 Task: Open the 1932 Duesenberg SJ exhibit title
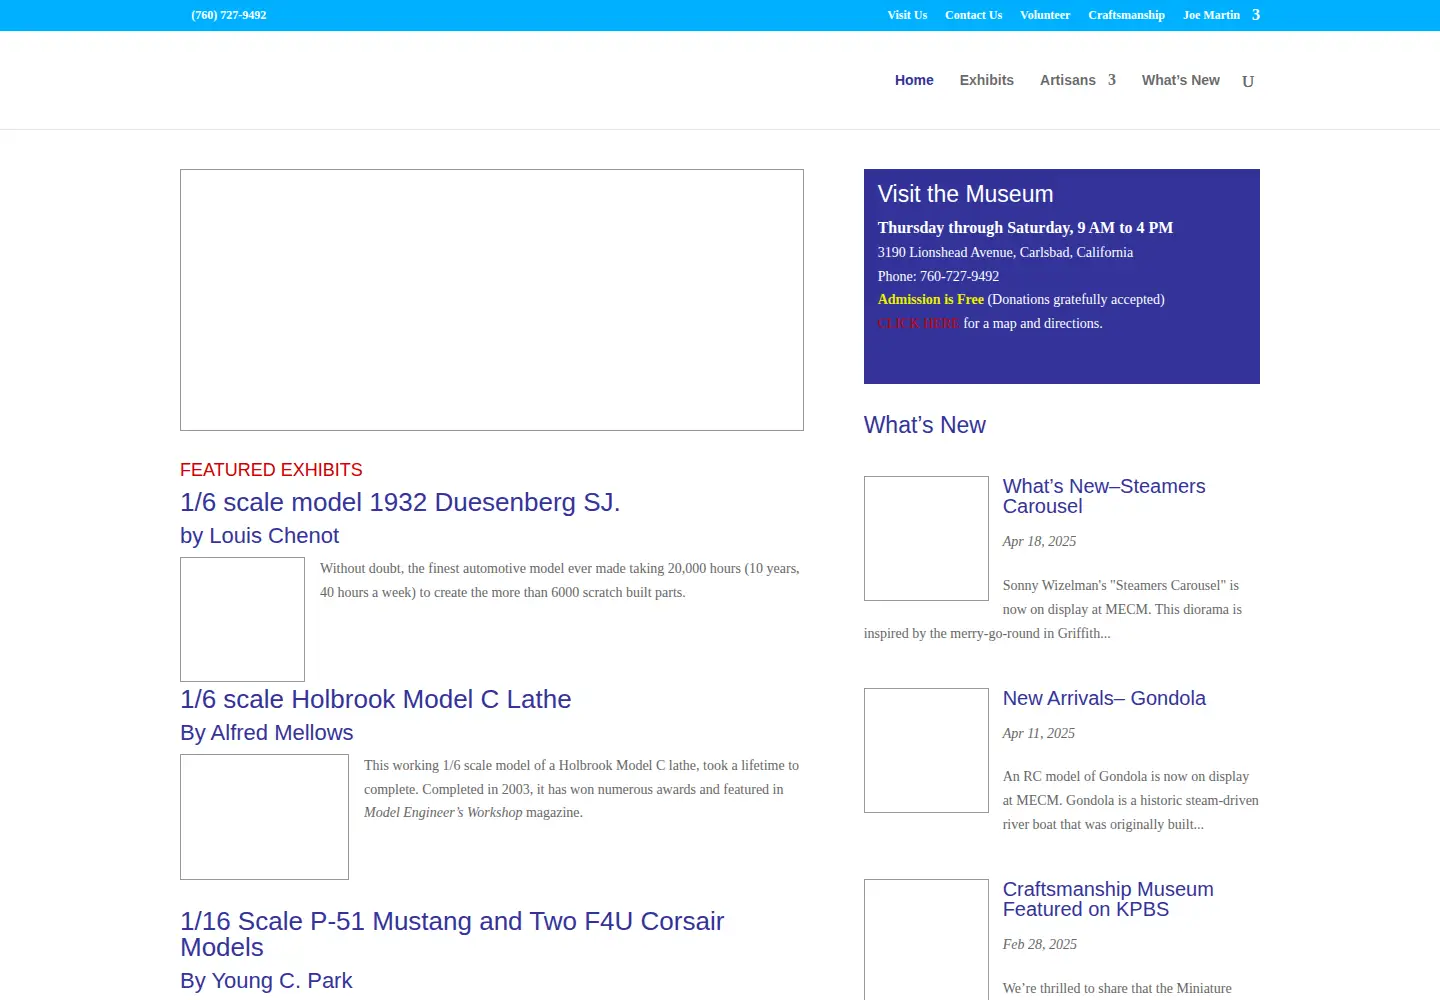pyautogui.click(x=400, y=502)
